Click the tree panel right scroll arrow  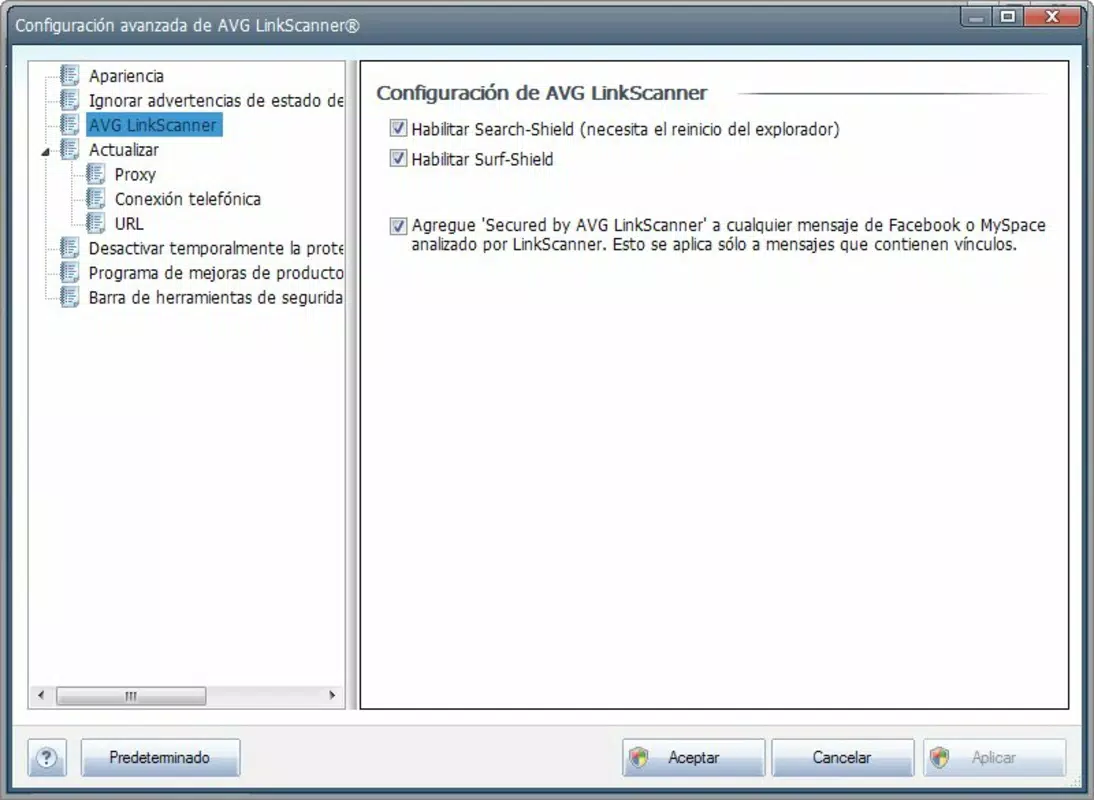click(332, 695)
